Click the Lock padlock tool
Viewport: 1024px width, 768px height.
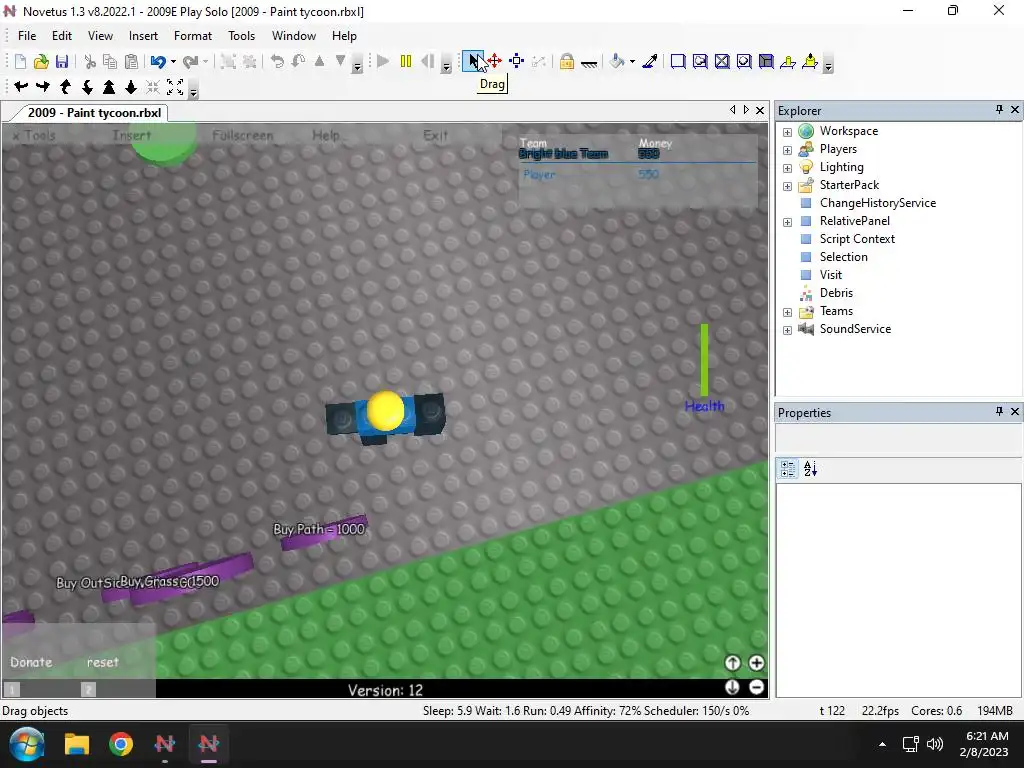[x=566, y=61]
